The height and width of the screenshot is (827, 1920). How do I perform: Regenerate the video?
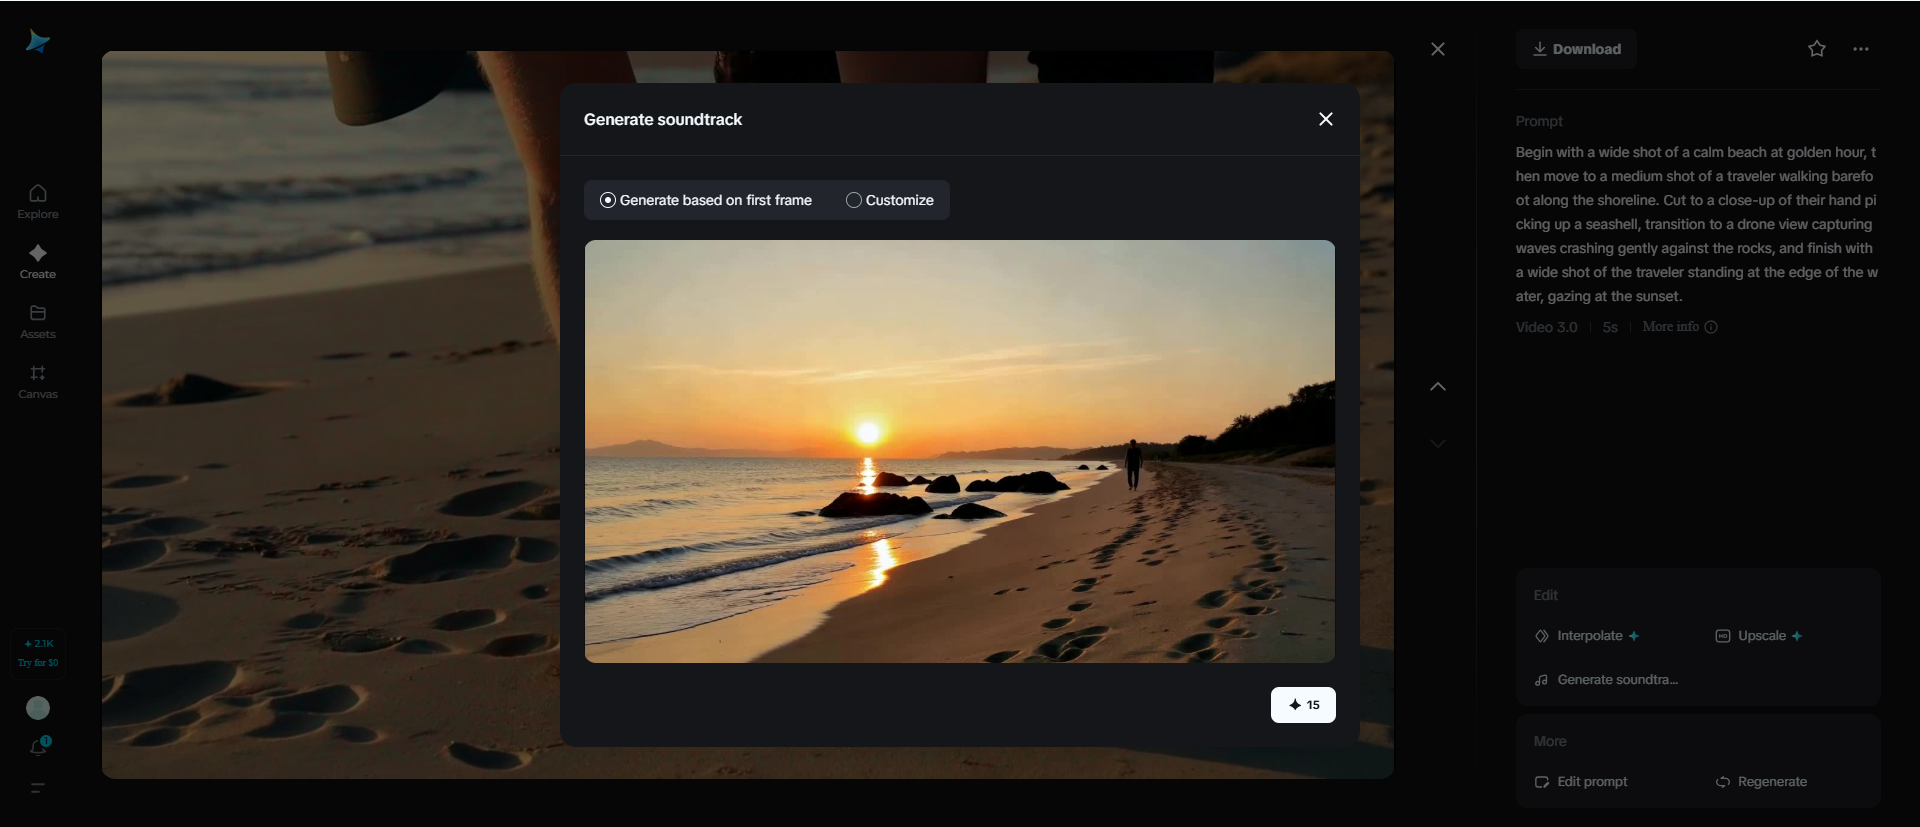pyautogui.click(x=1761, y=782)
